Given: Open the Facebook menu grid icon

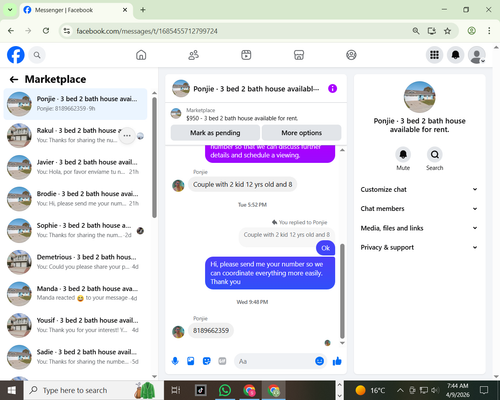Looking at the screenshot, I should pos(434,55).
